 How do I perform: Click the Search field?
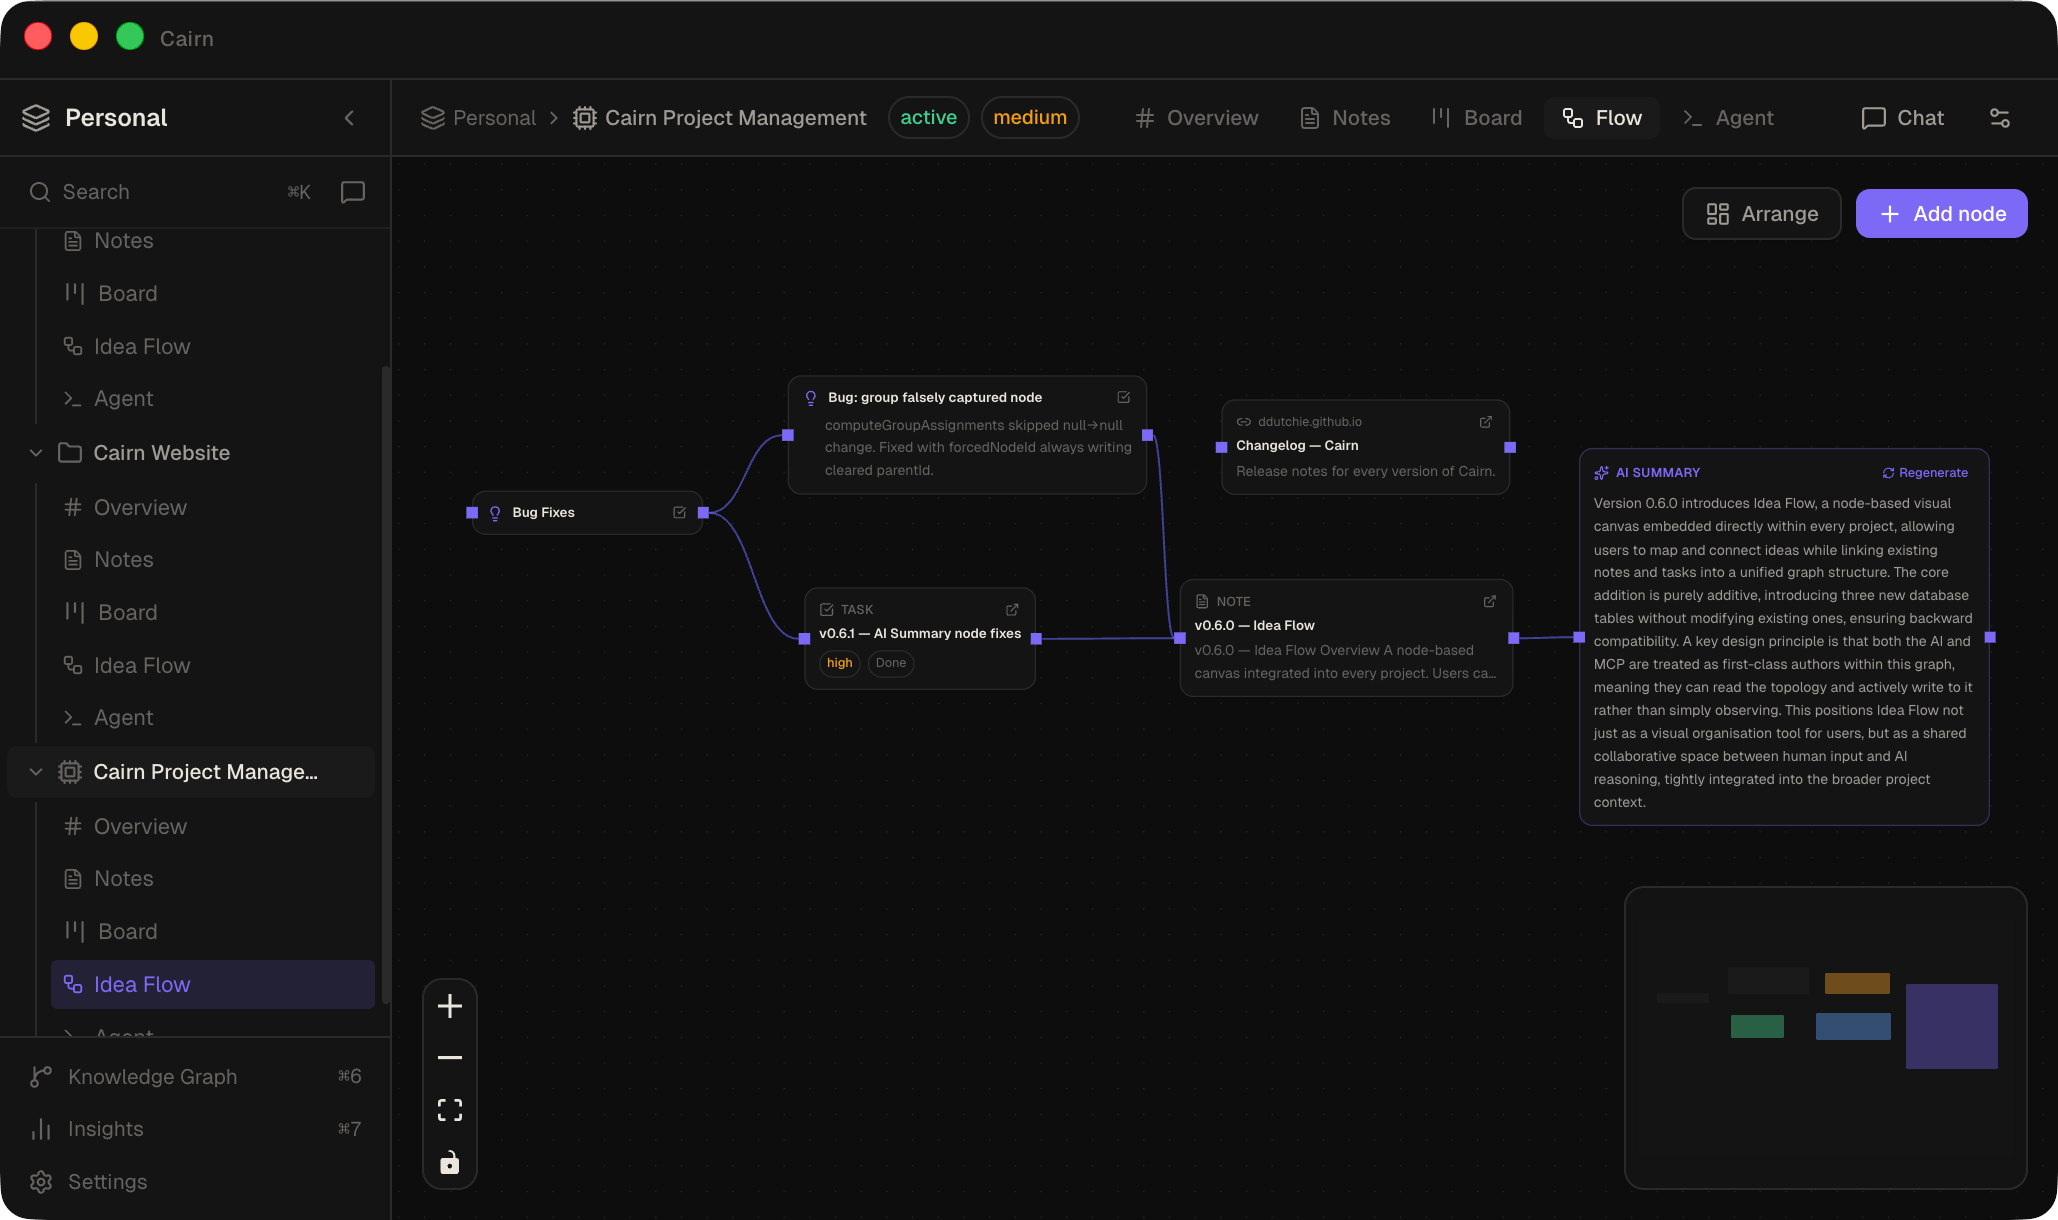pos(170,192)
